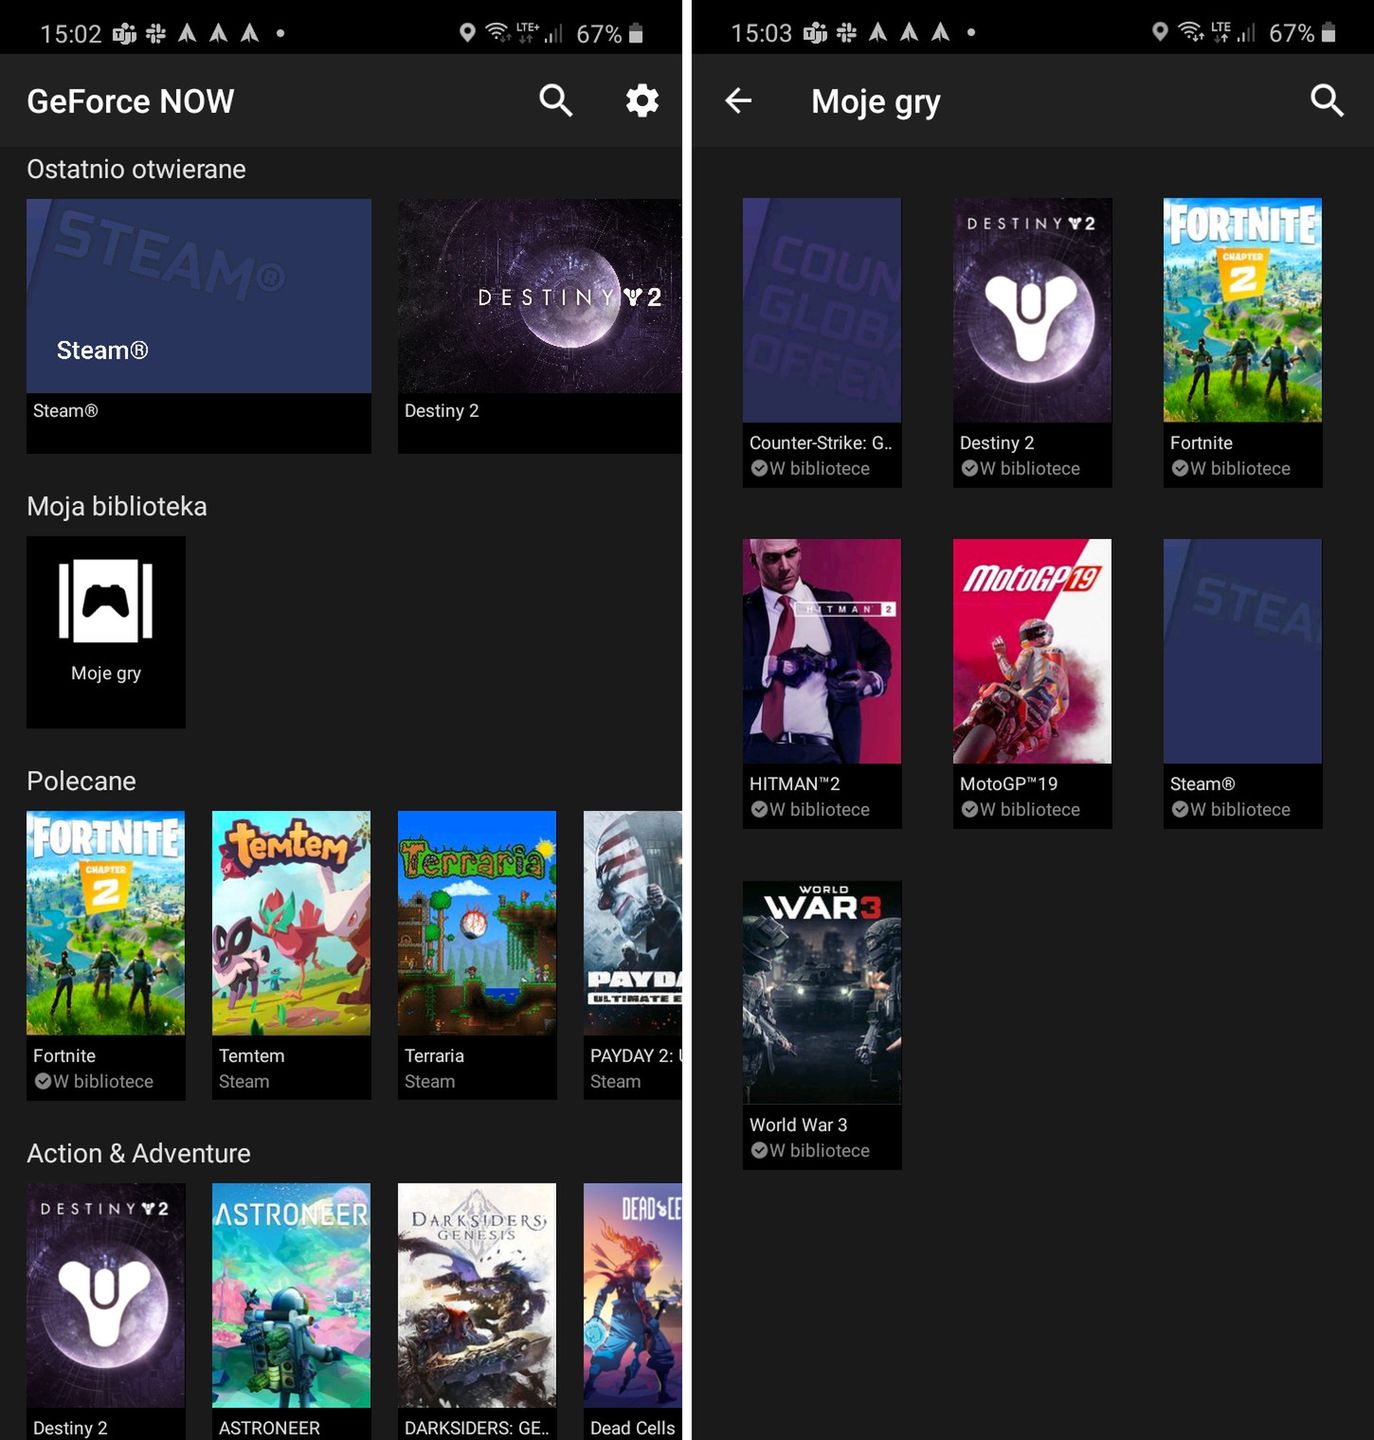Image resolution: width=1374 pixels, height=1440 pixels.
Task: Select Terraria cover under Polecane
Action: click(477, 923)
